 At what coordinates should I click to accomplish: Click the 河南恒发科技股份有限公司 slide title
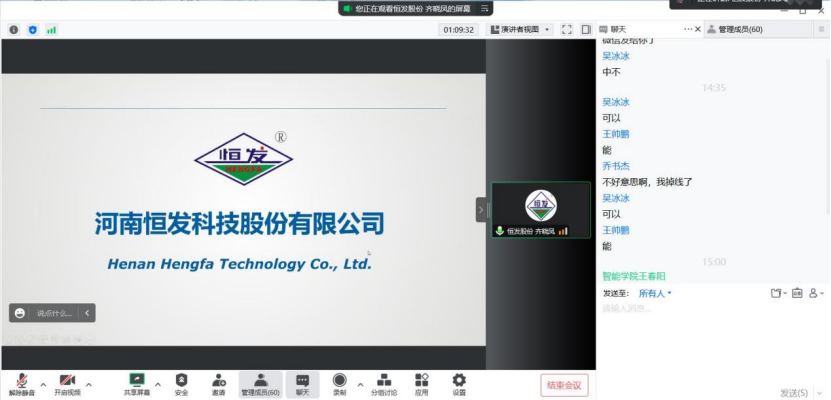240,223
